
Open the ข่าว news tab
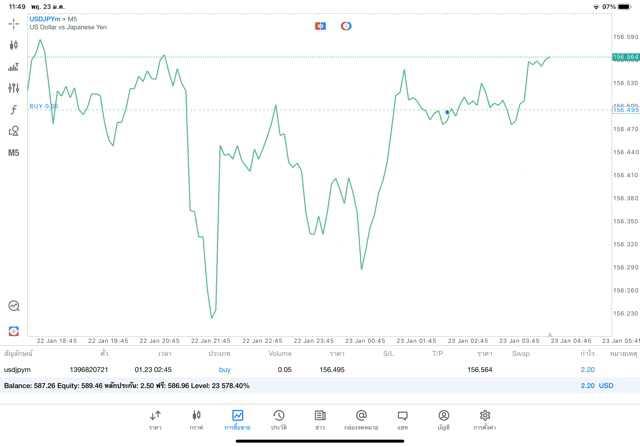tap(319, 419)
